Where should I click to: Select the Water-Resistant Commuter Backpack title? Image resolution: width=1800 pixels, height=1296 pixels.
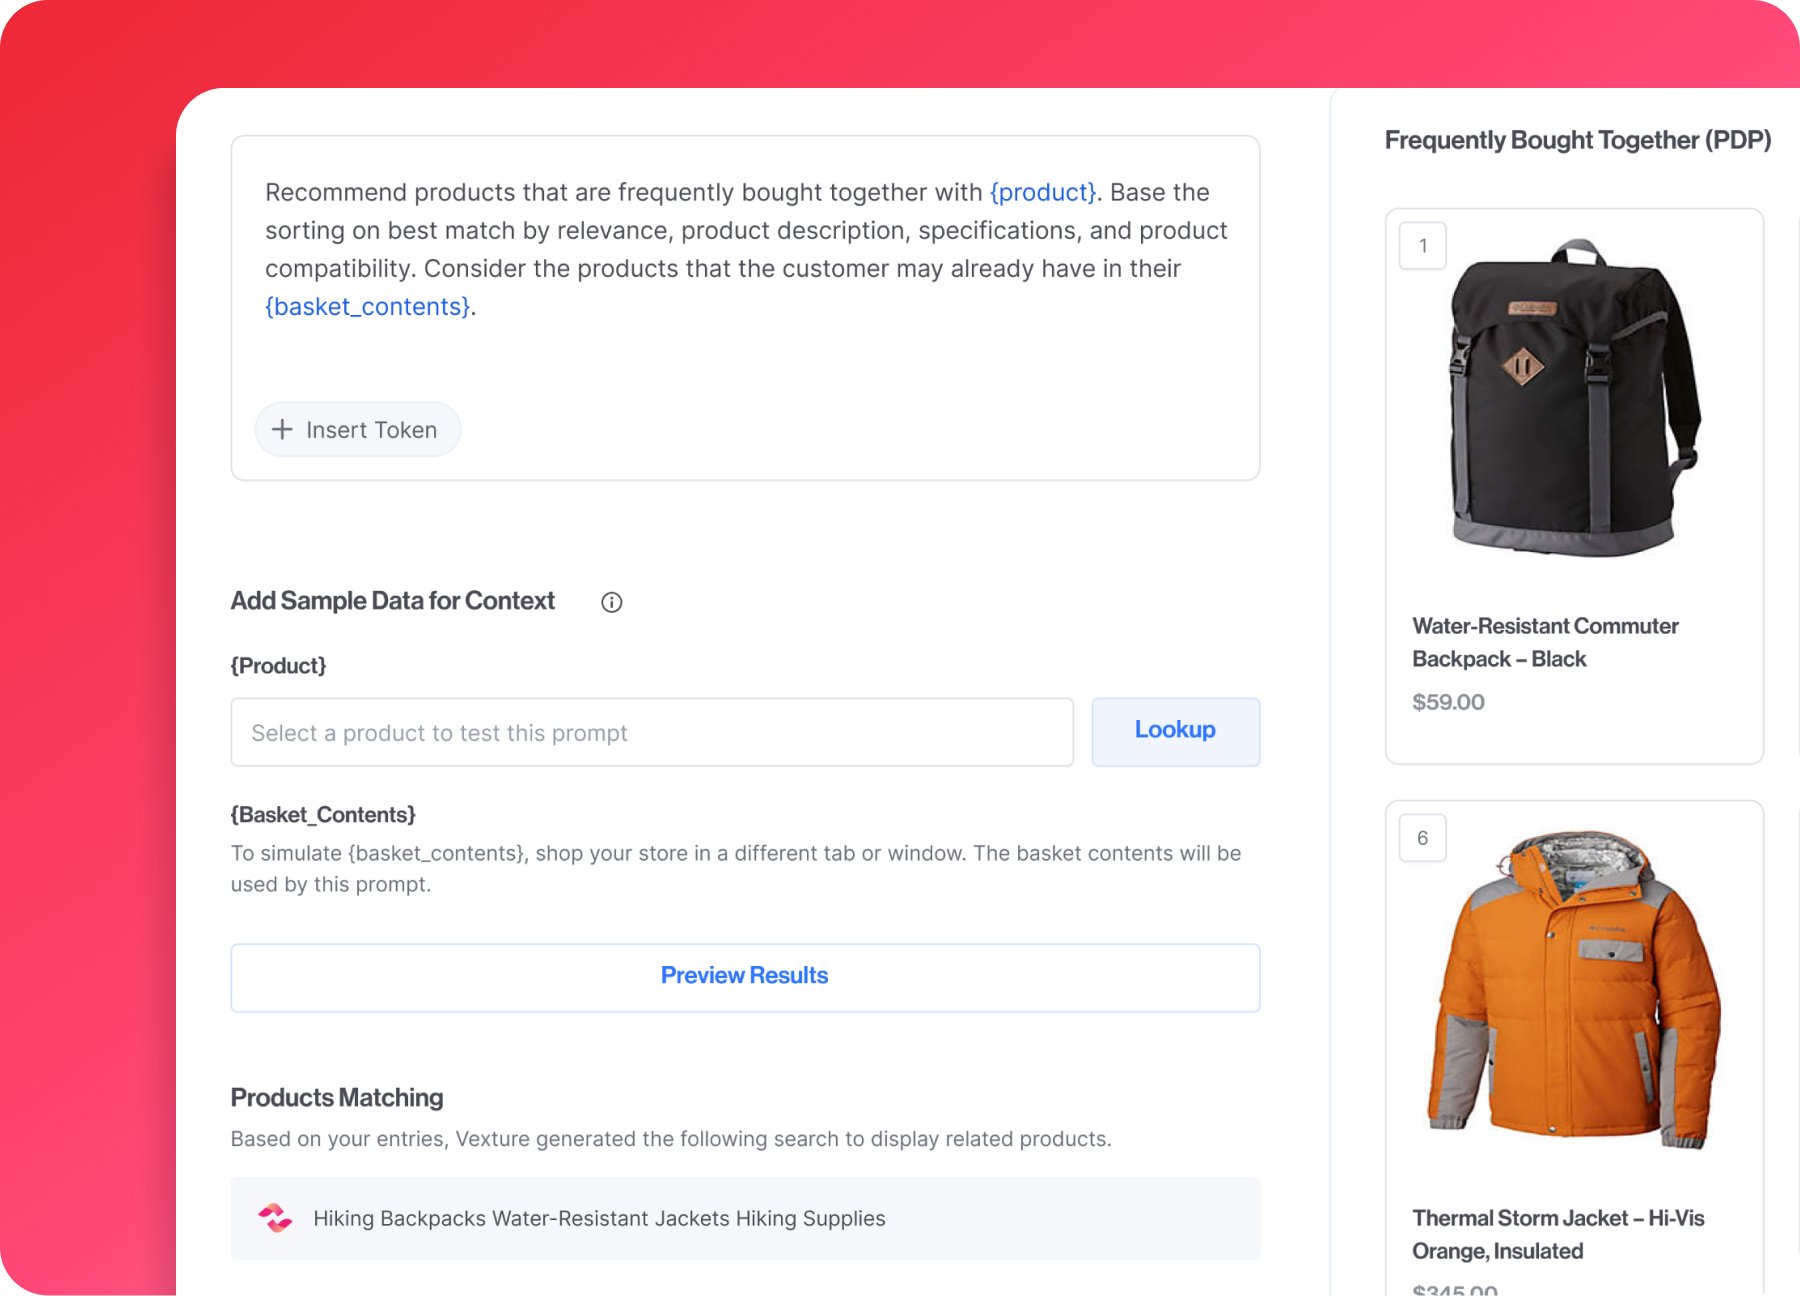[x=1544, y=642]
